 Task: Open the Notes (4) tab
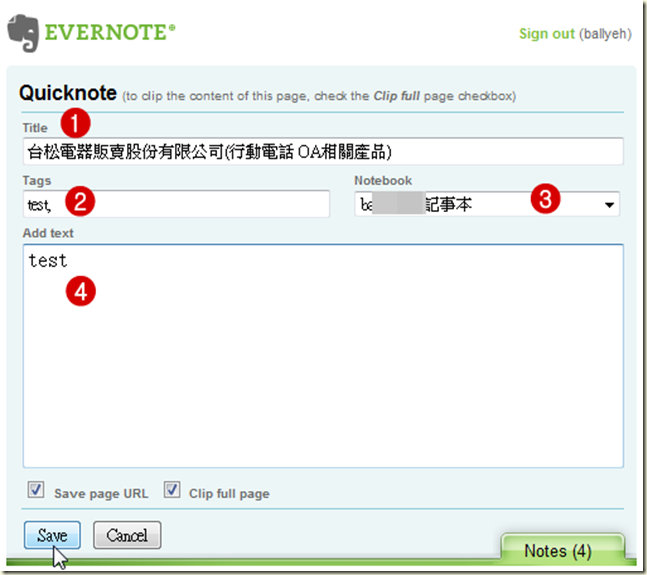point(562,549)
